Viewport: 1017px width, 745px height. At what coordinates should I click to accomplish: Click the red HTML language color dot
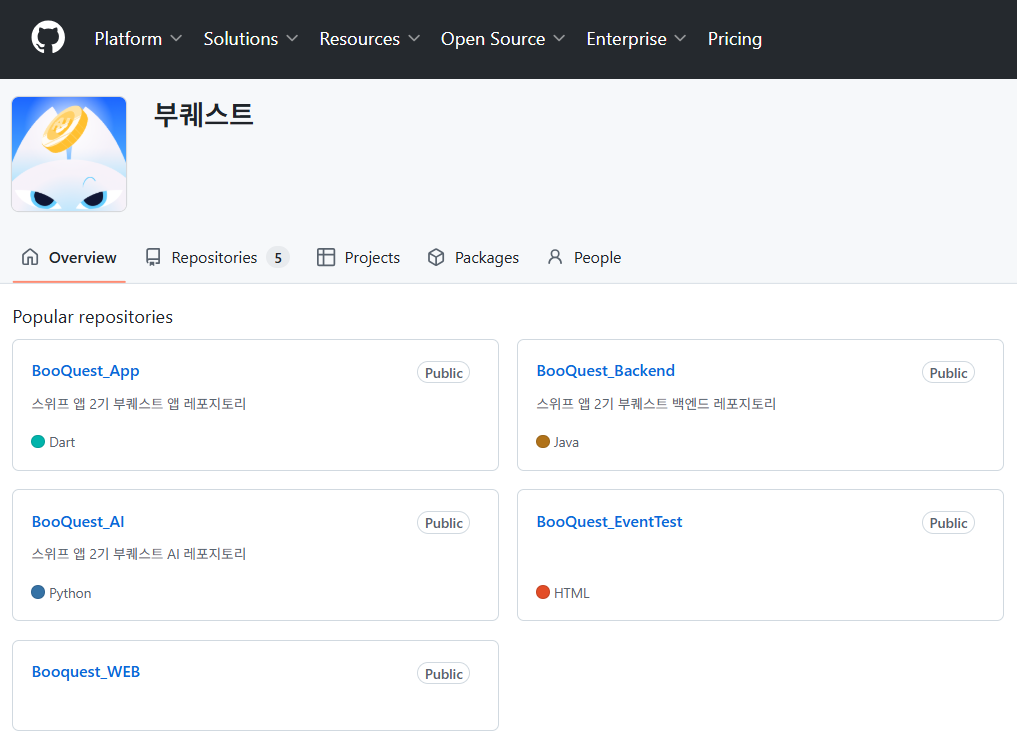pos(543,592)
